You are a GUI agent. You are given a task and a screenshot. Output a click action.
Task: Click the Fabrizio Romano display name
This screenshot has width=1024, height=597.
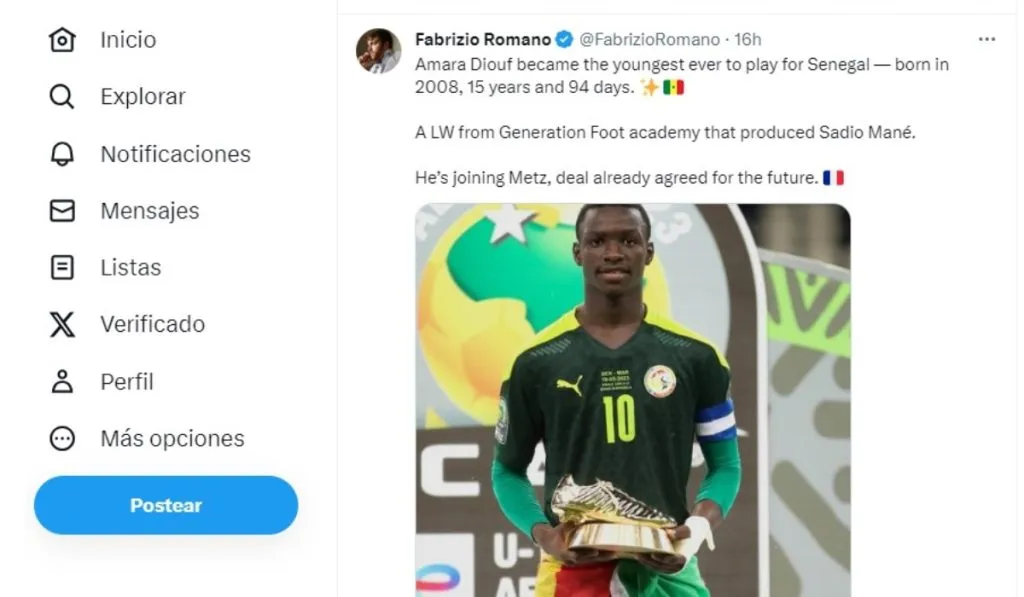tap(483, 39)
